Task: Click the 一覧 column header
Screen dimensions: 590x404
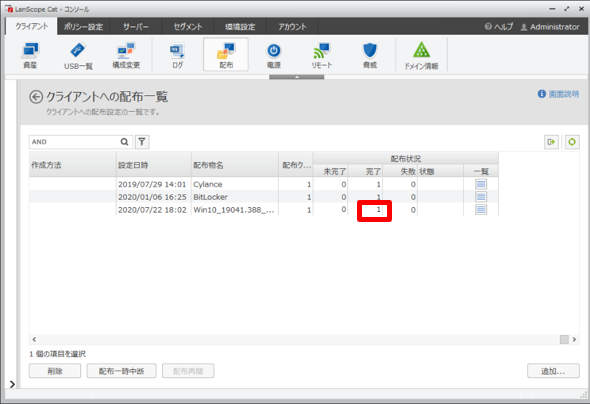Action: pyautogui.click(x=481, y=172)
